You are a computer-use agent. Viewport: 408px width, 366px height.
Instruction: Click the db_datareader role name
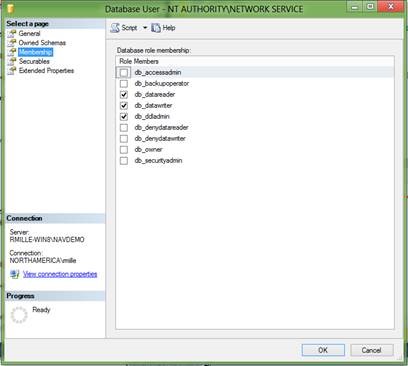pos(155,94)
